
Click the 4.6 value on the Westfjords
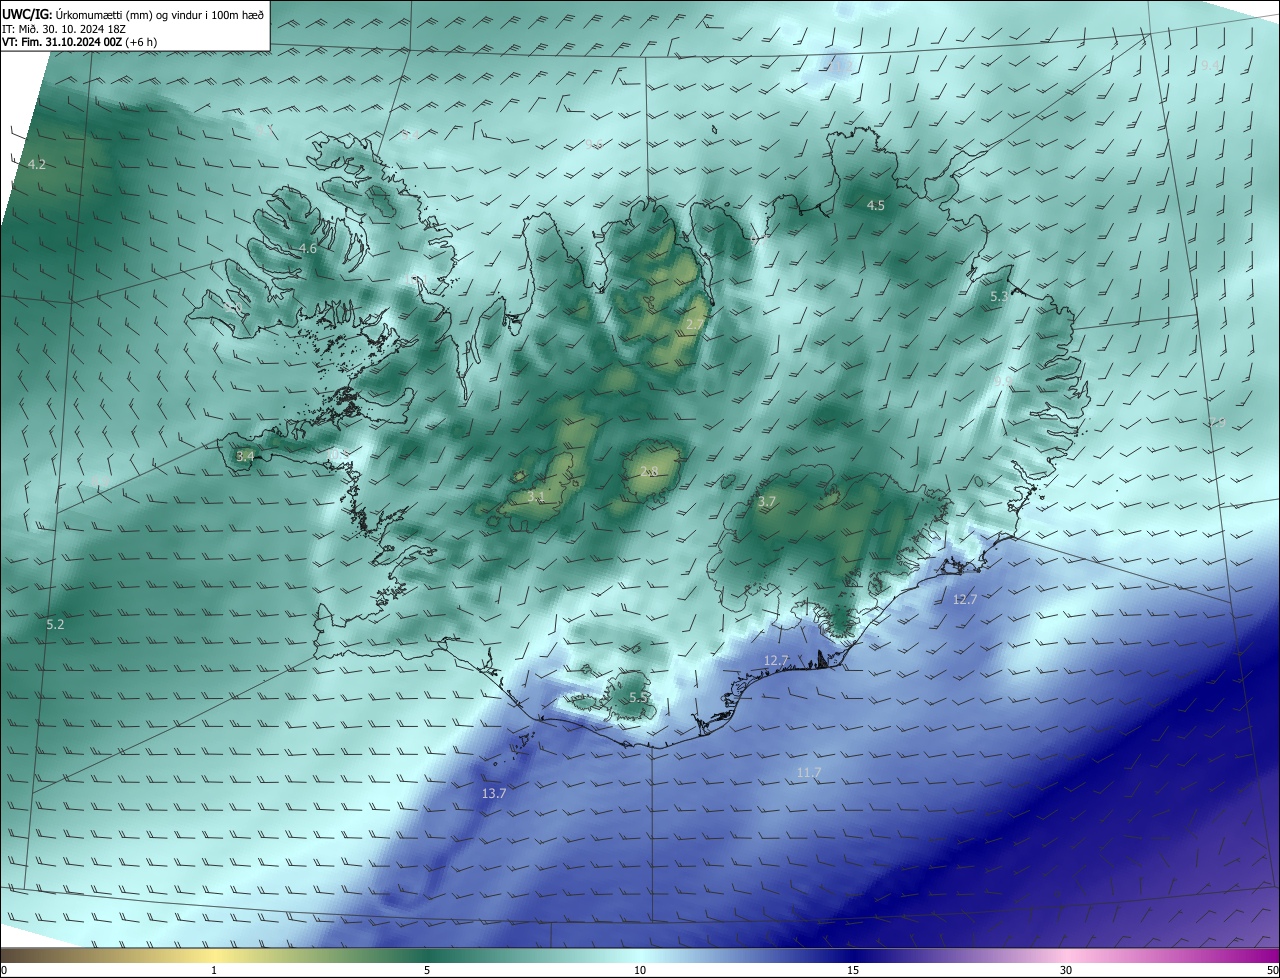point(308,249)
